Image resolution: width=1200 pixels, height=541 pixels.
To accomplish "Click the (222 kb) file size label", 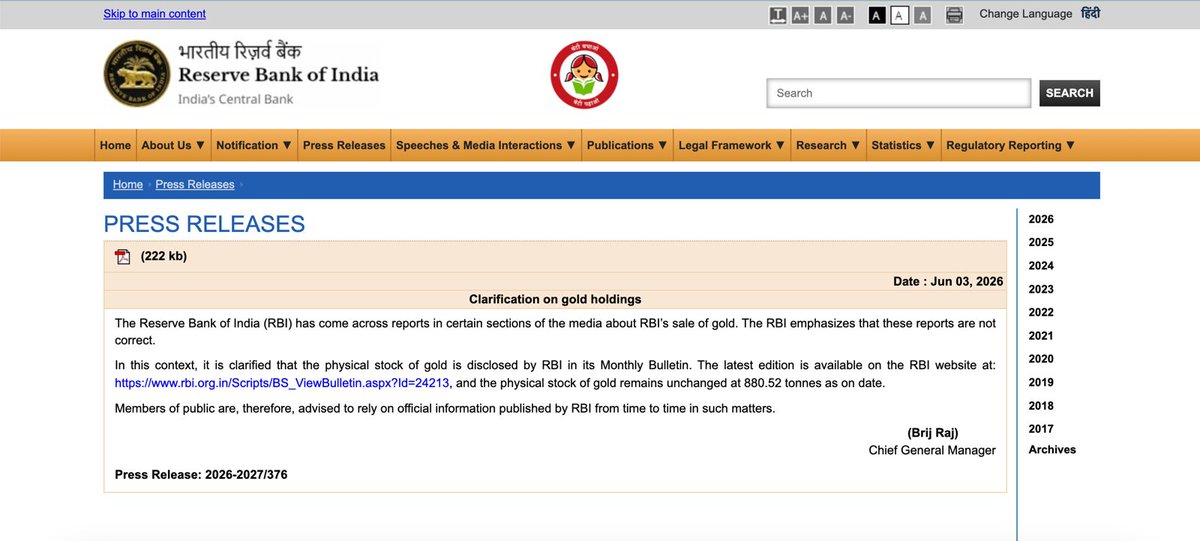I will click(x=164, y=256).
